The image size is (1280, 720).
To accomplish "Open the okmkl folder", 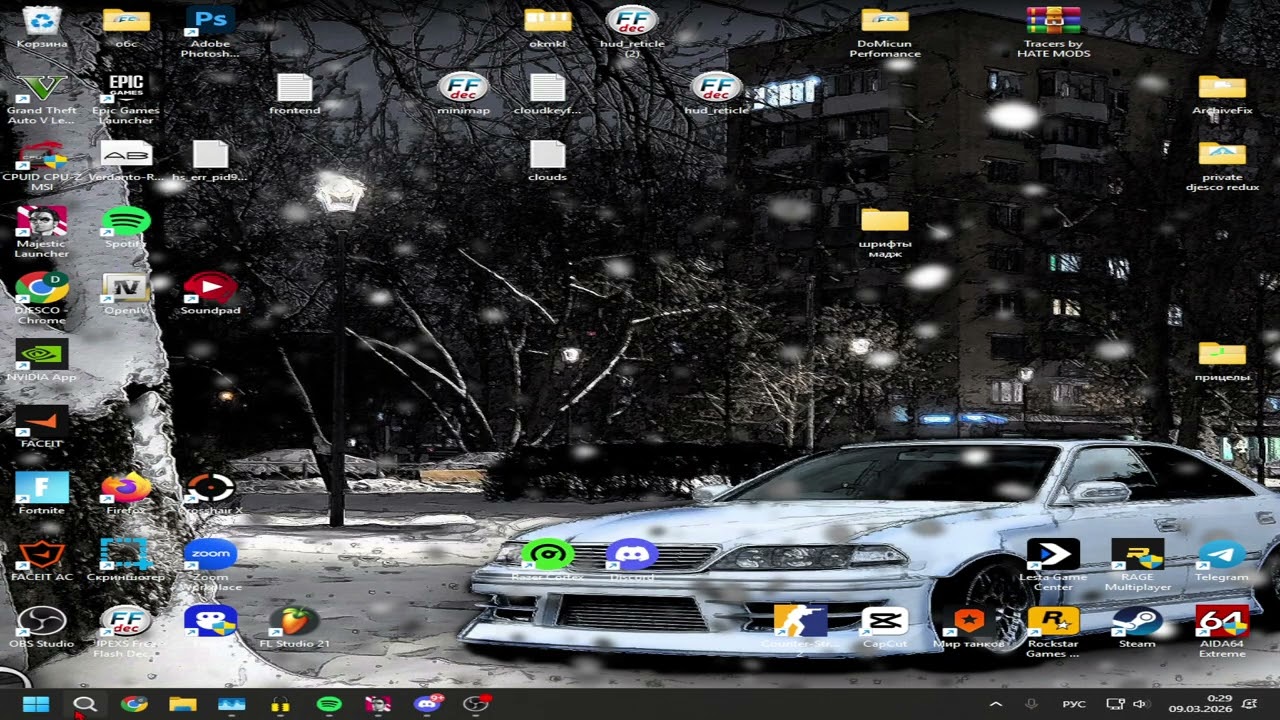I will tap(548, 27).
